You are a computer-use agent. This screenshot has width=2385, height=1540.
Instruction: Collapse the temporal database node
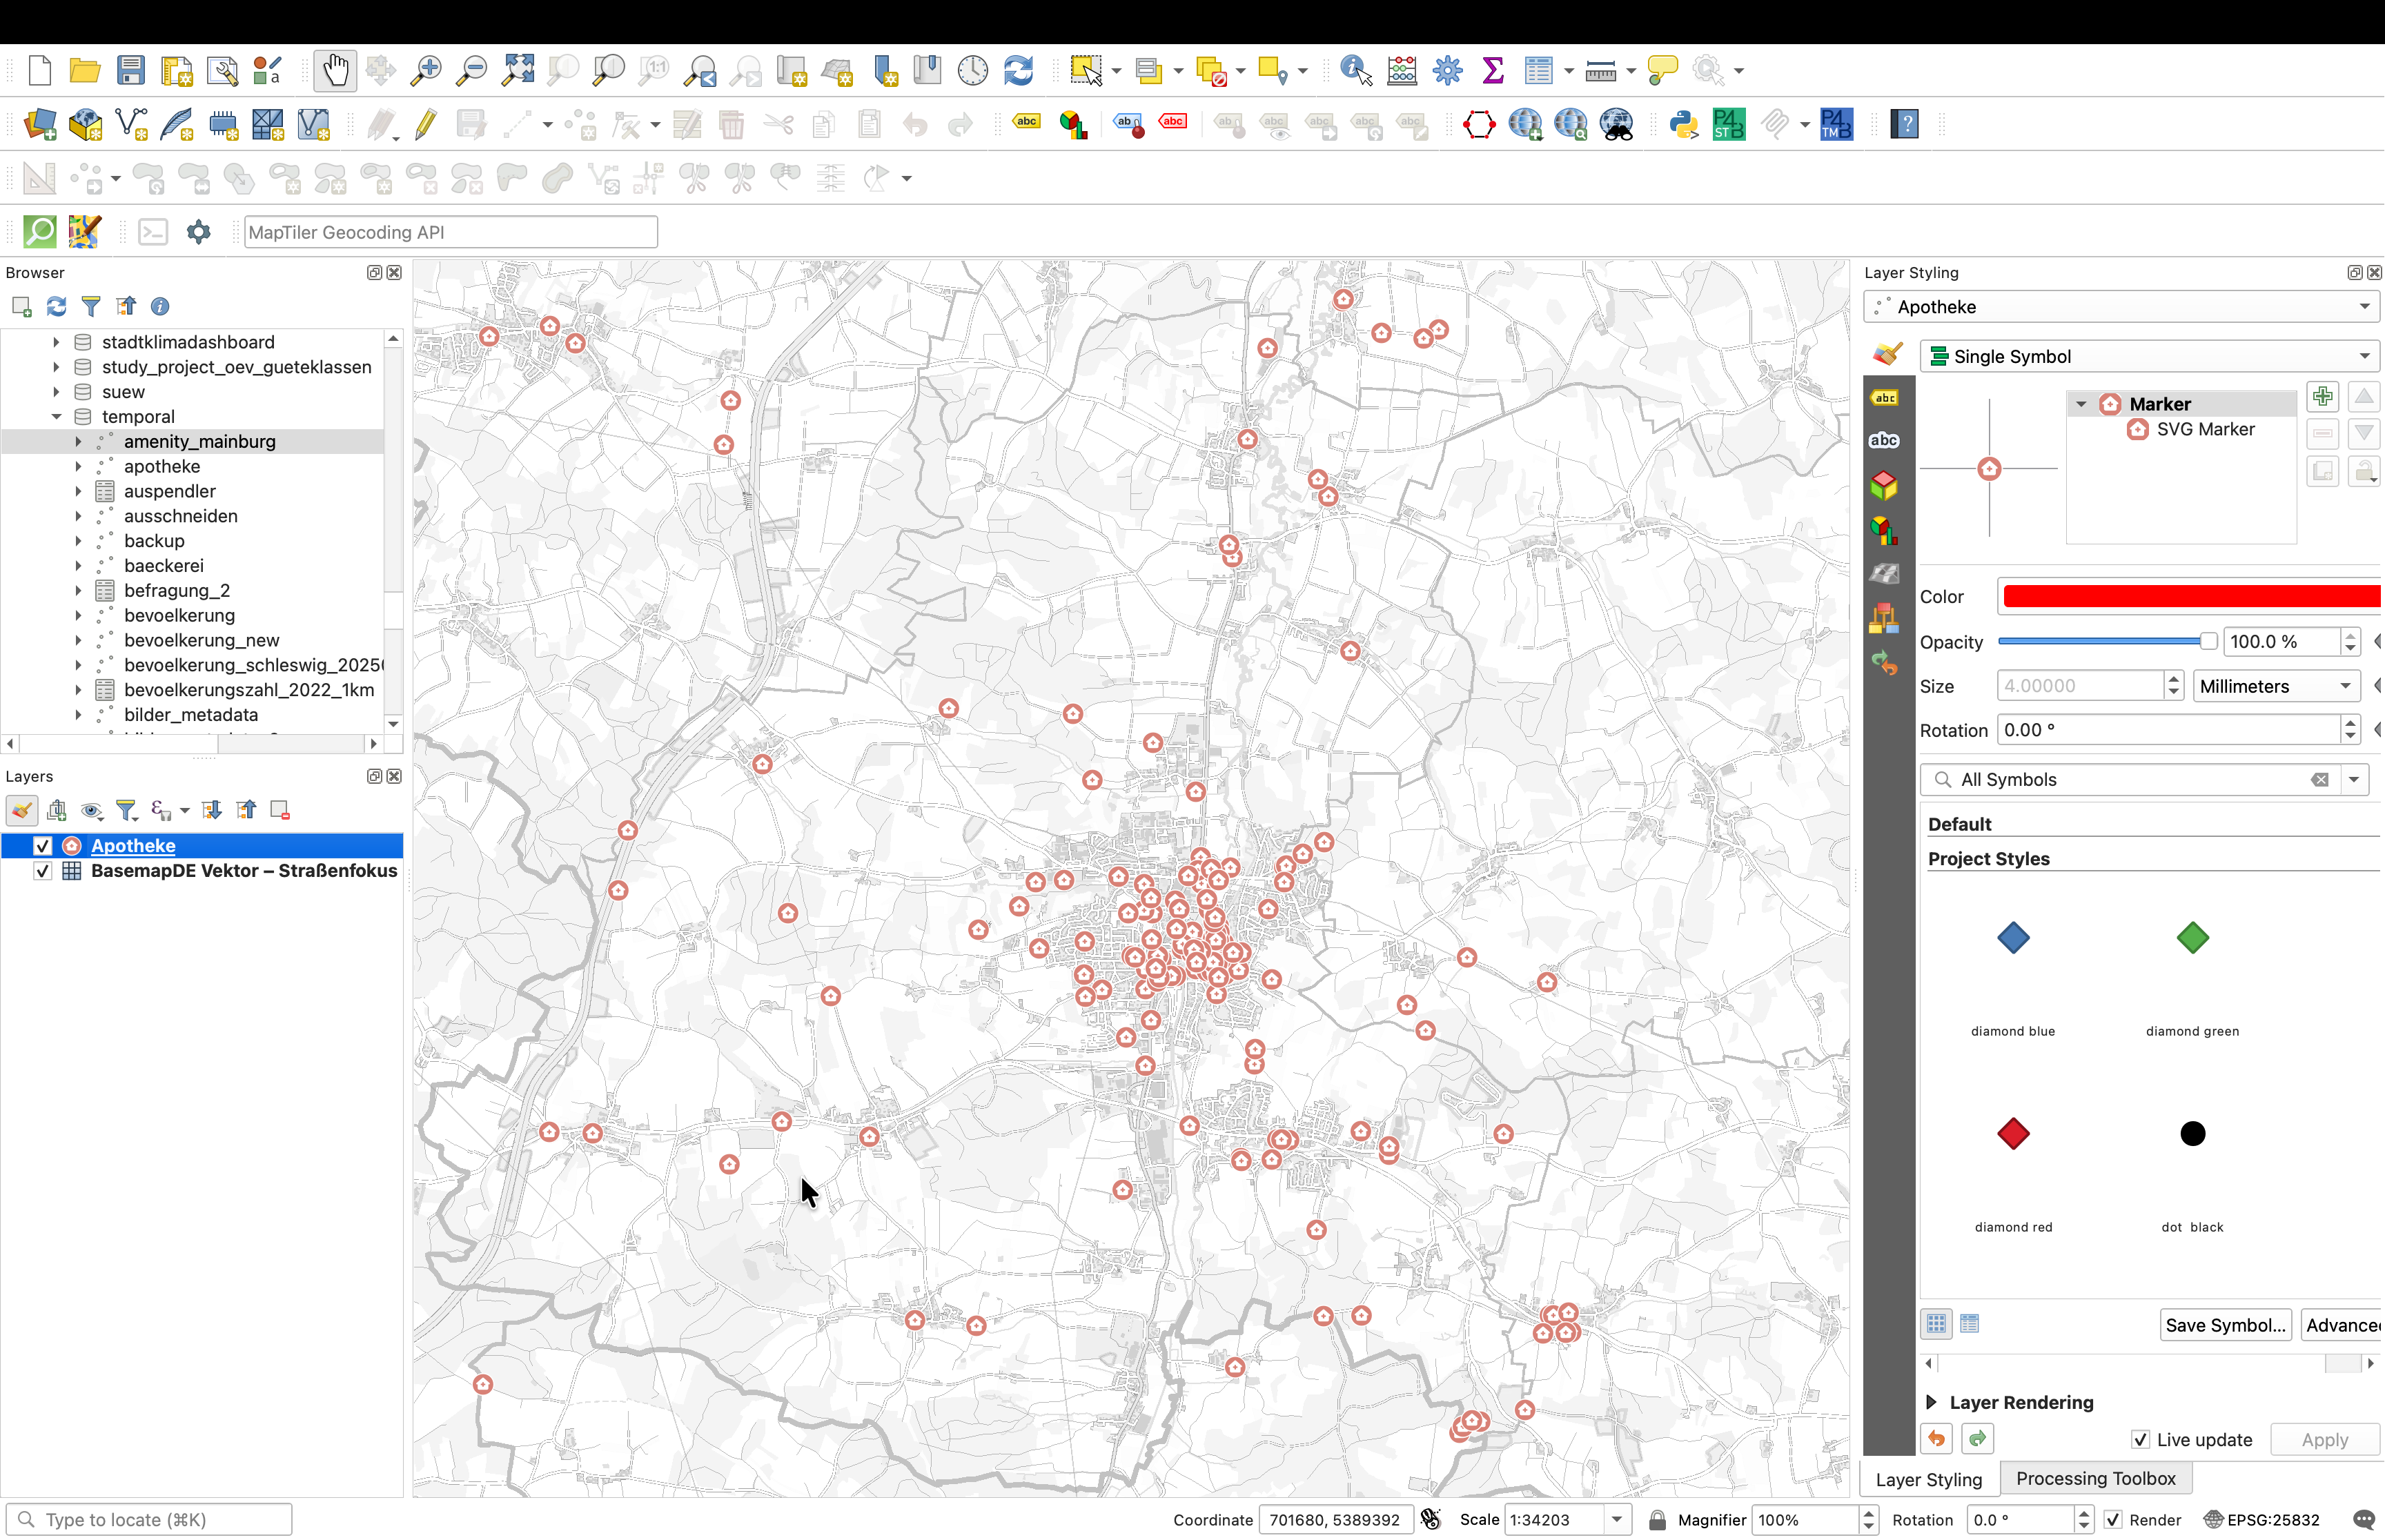coord(56,416)
